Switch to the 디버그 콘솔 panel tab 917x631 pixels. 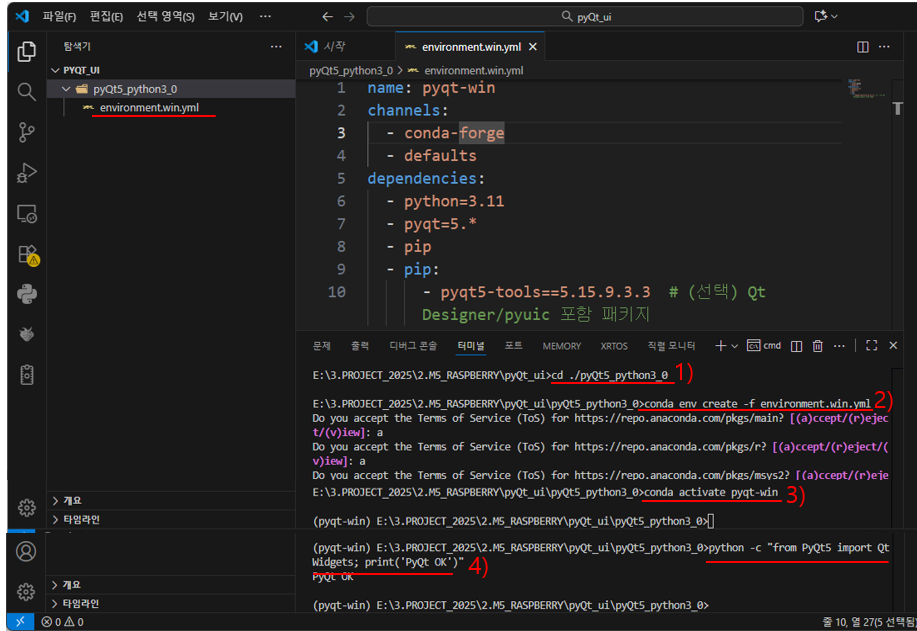coord(413,346)
